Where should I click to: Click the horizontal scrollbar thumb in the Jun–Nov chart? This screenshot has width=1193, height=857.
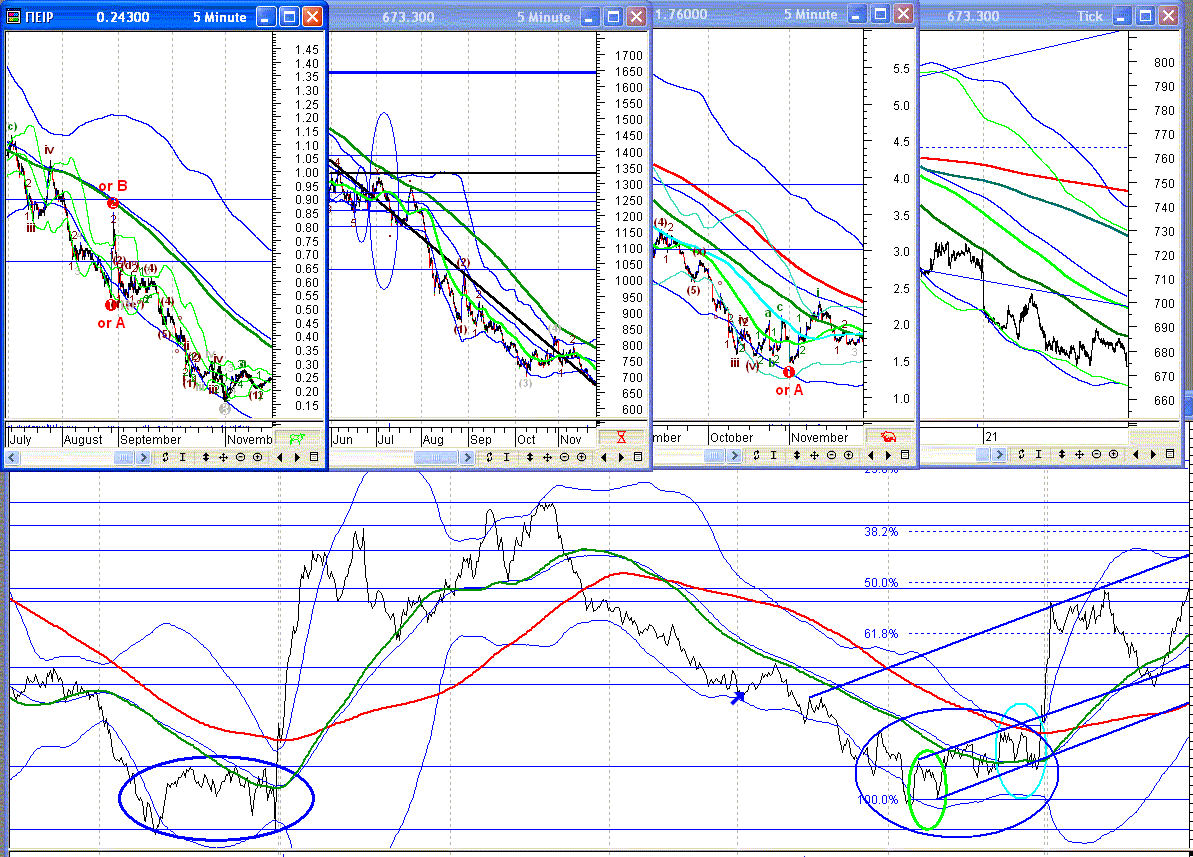(x=436, y=457)
